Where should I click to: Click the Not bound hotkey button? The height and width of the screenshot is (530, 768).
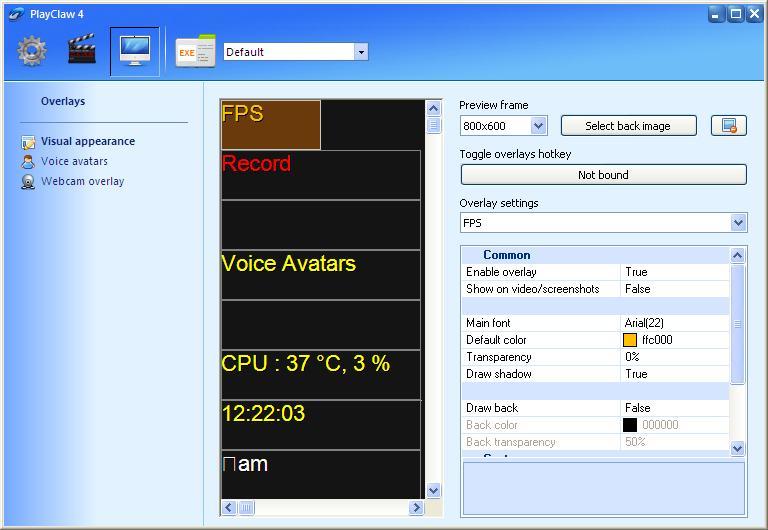coord(603,175)
